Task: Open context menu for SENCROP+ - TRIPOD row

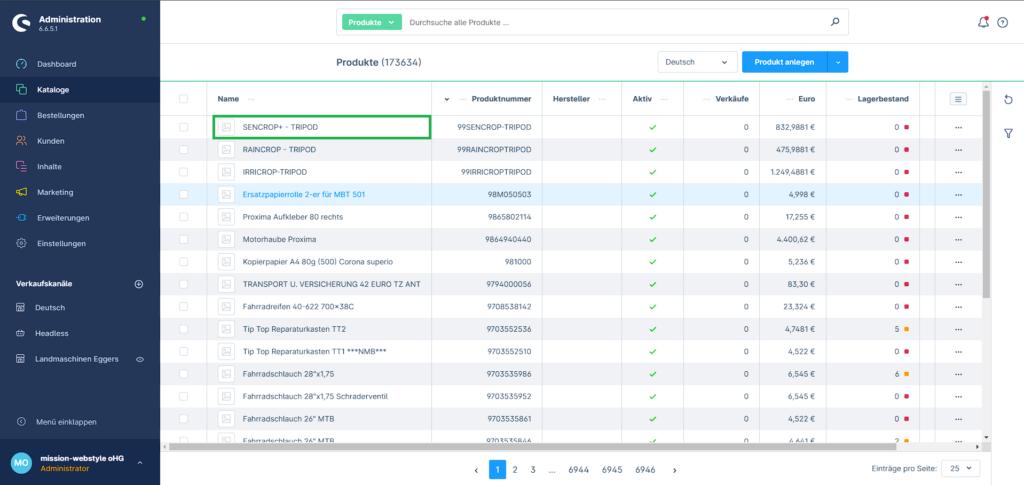Action: [958, 128]
